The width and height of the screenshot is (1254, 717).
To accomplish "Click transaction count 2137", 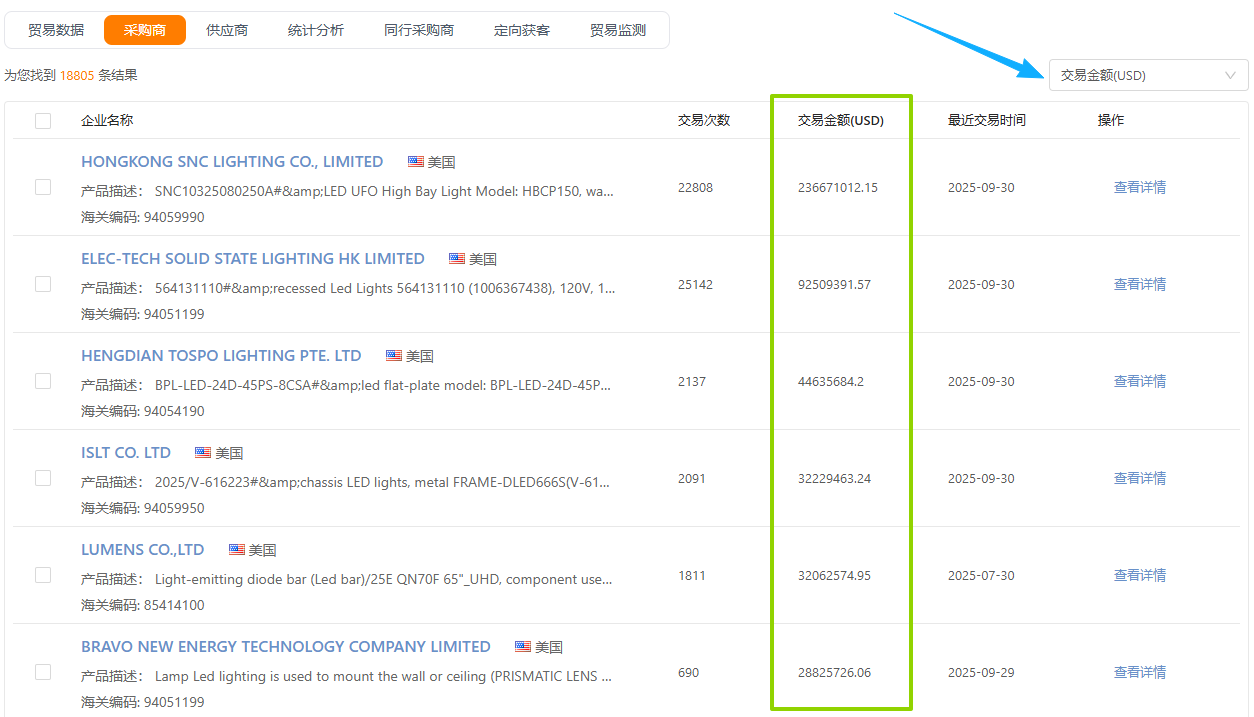I will (x=692, y=381).
